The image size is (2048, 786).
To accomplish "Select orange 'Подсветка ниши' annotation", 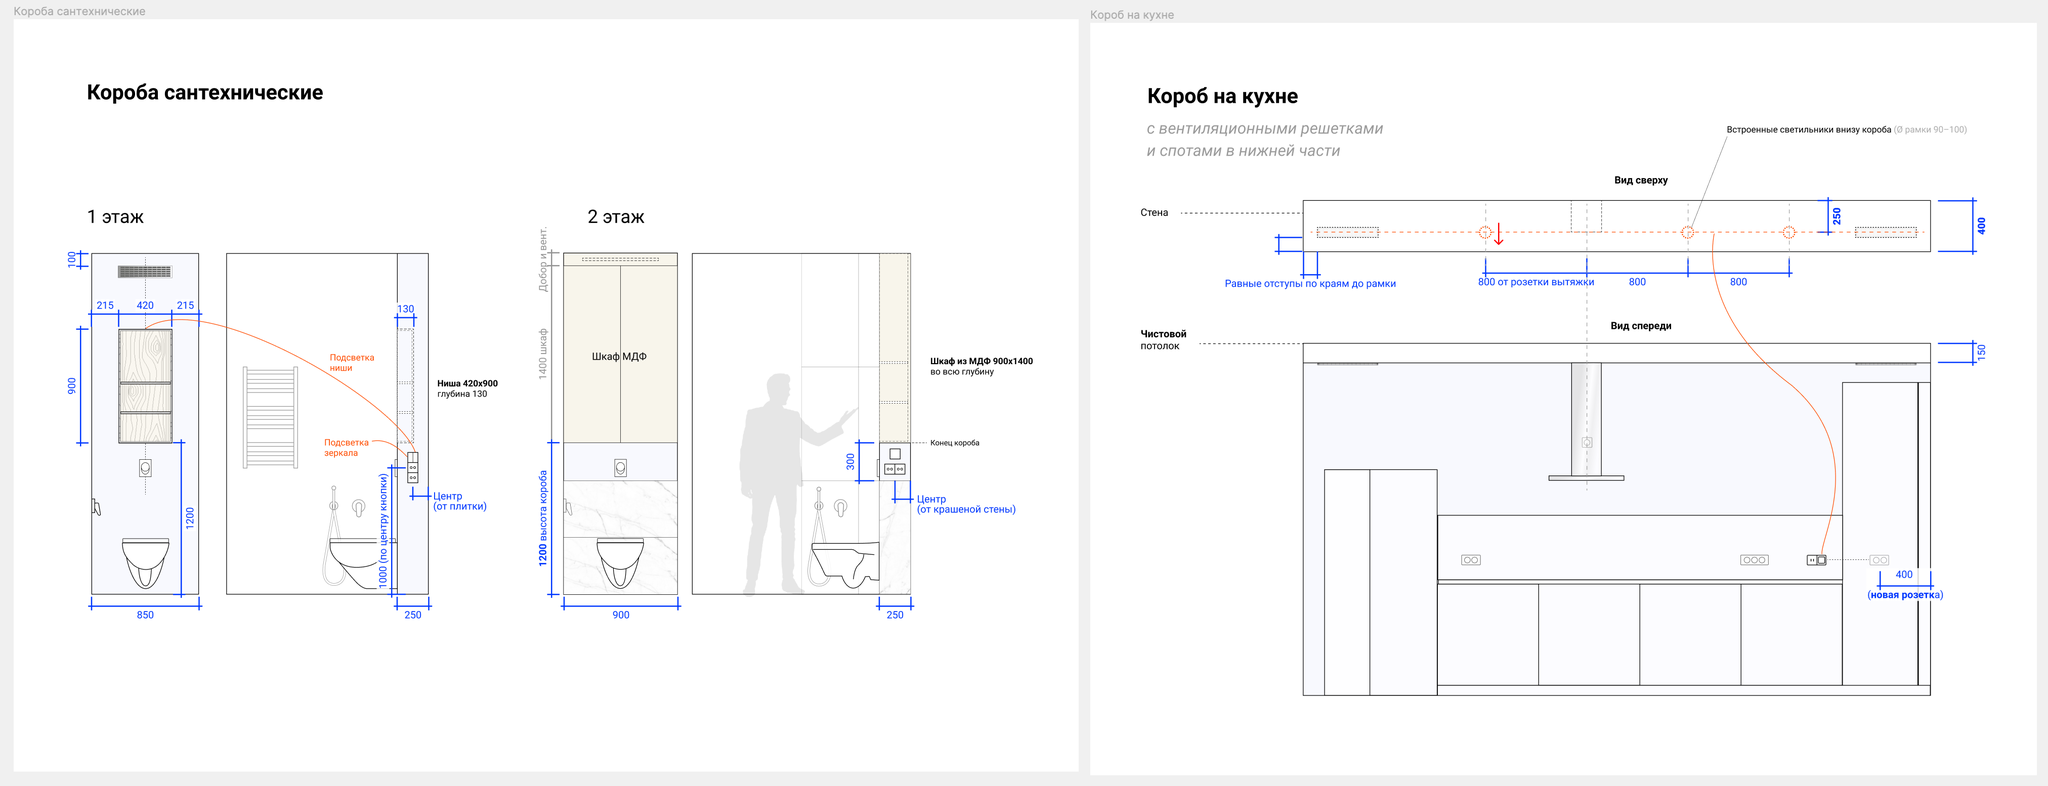I will tap(352, 363).
